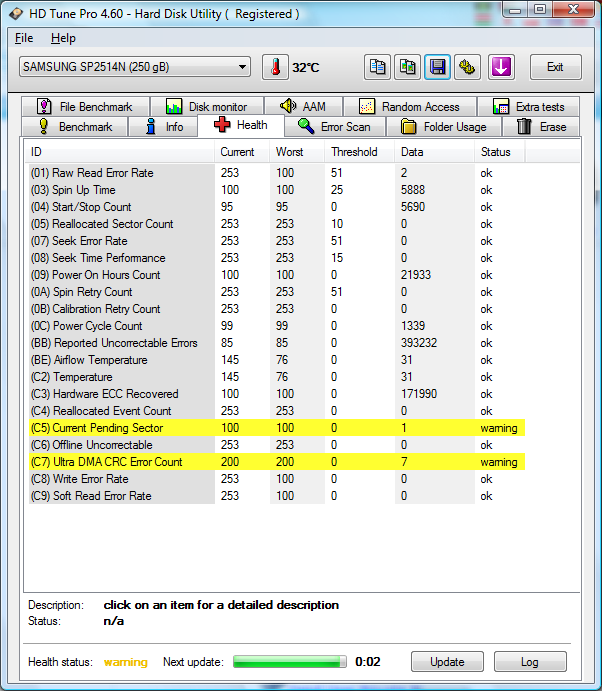Select (BB) Reported Uncorrectable Errors row

click(277, 343)
